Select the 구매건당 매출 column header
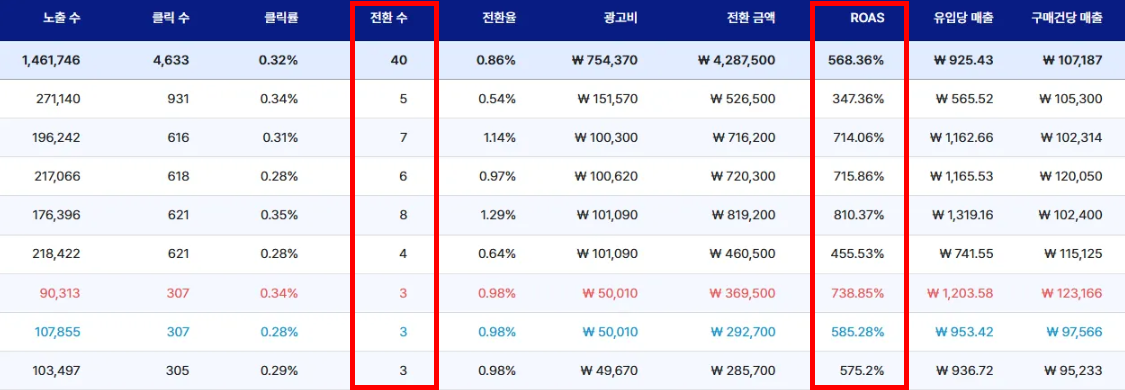1125x390 pixels. tap(1066, 19)
